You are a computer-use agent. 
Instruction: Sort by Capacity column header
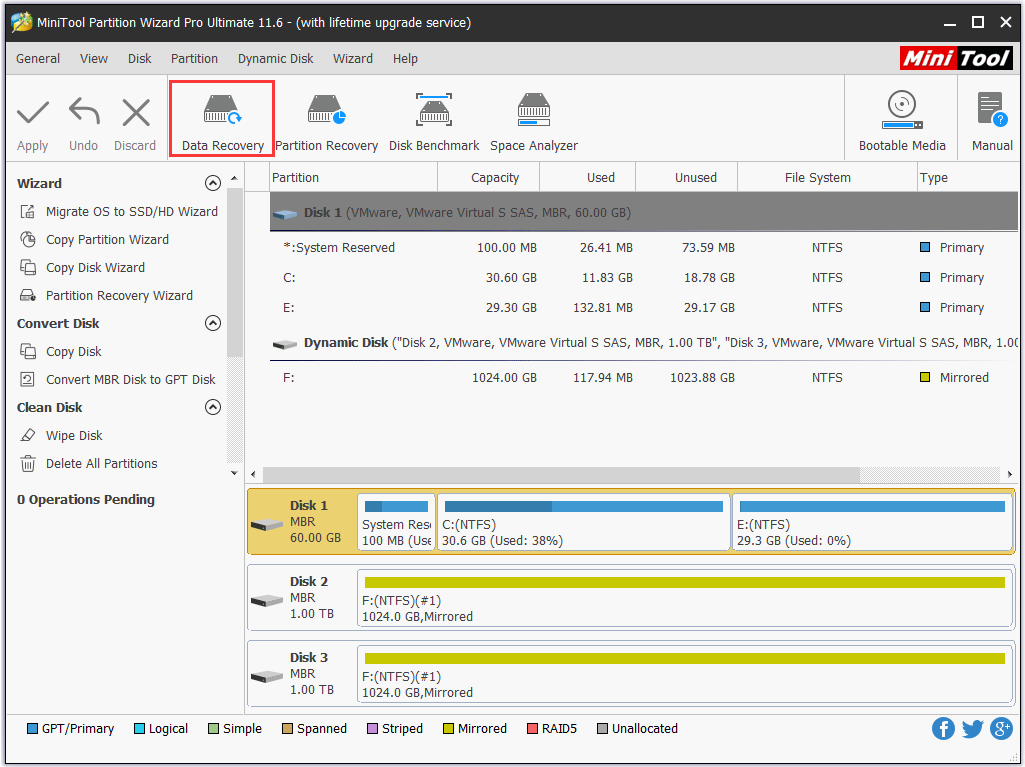tap(488, 178)
